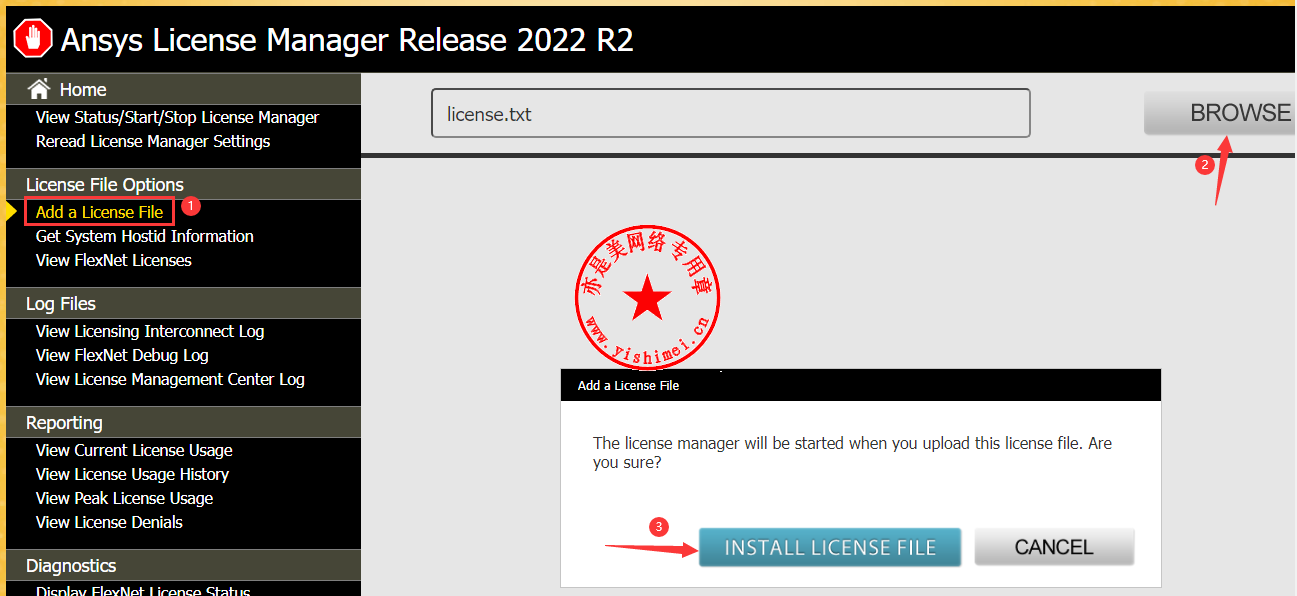The width and height of the screenshot is (1297, 596).
Task: Open Get System Hostid Information
Action: click(145, 236)
